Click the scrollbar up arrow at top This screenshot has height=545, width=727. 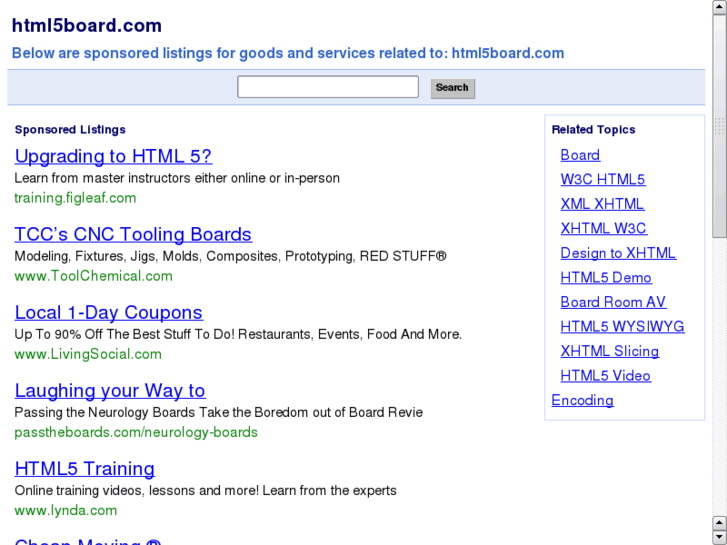pyautogui.click(x=720, y=6)
